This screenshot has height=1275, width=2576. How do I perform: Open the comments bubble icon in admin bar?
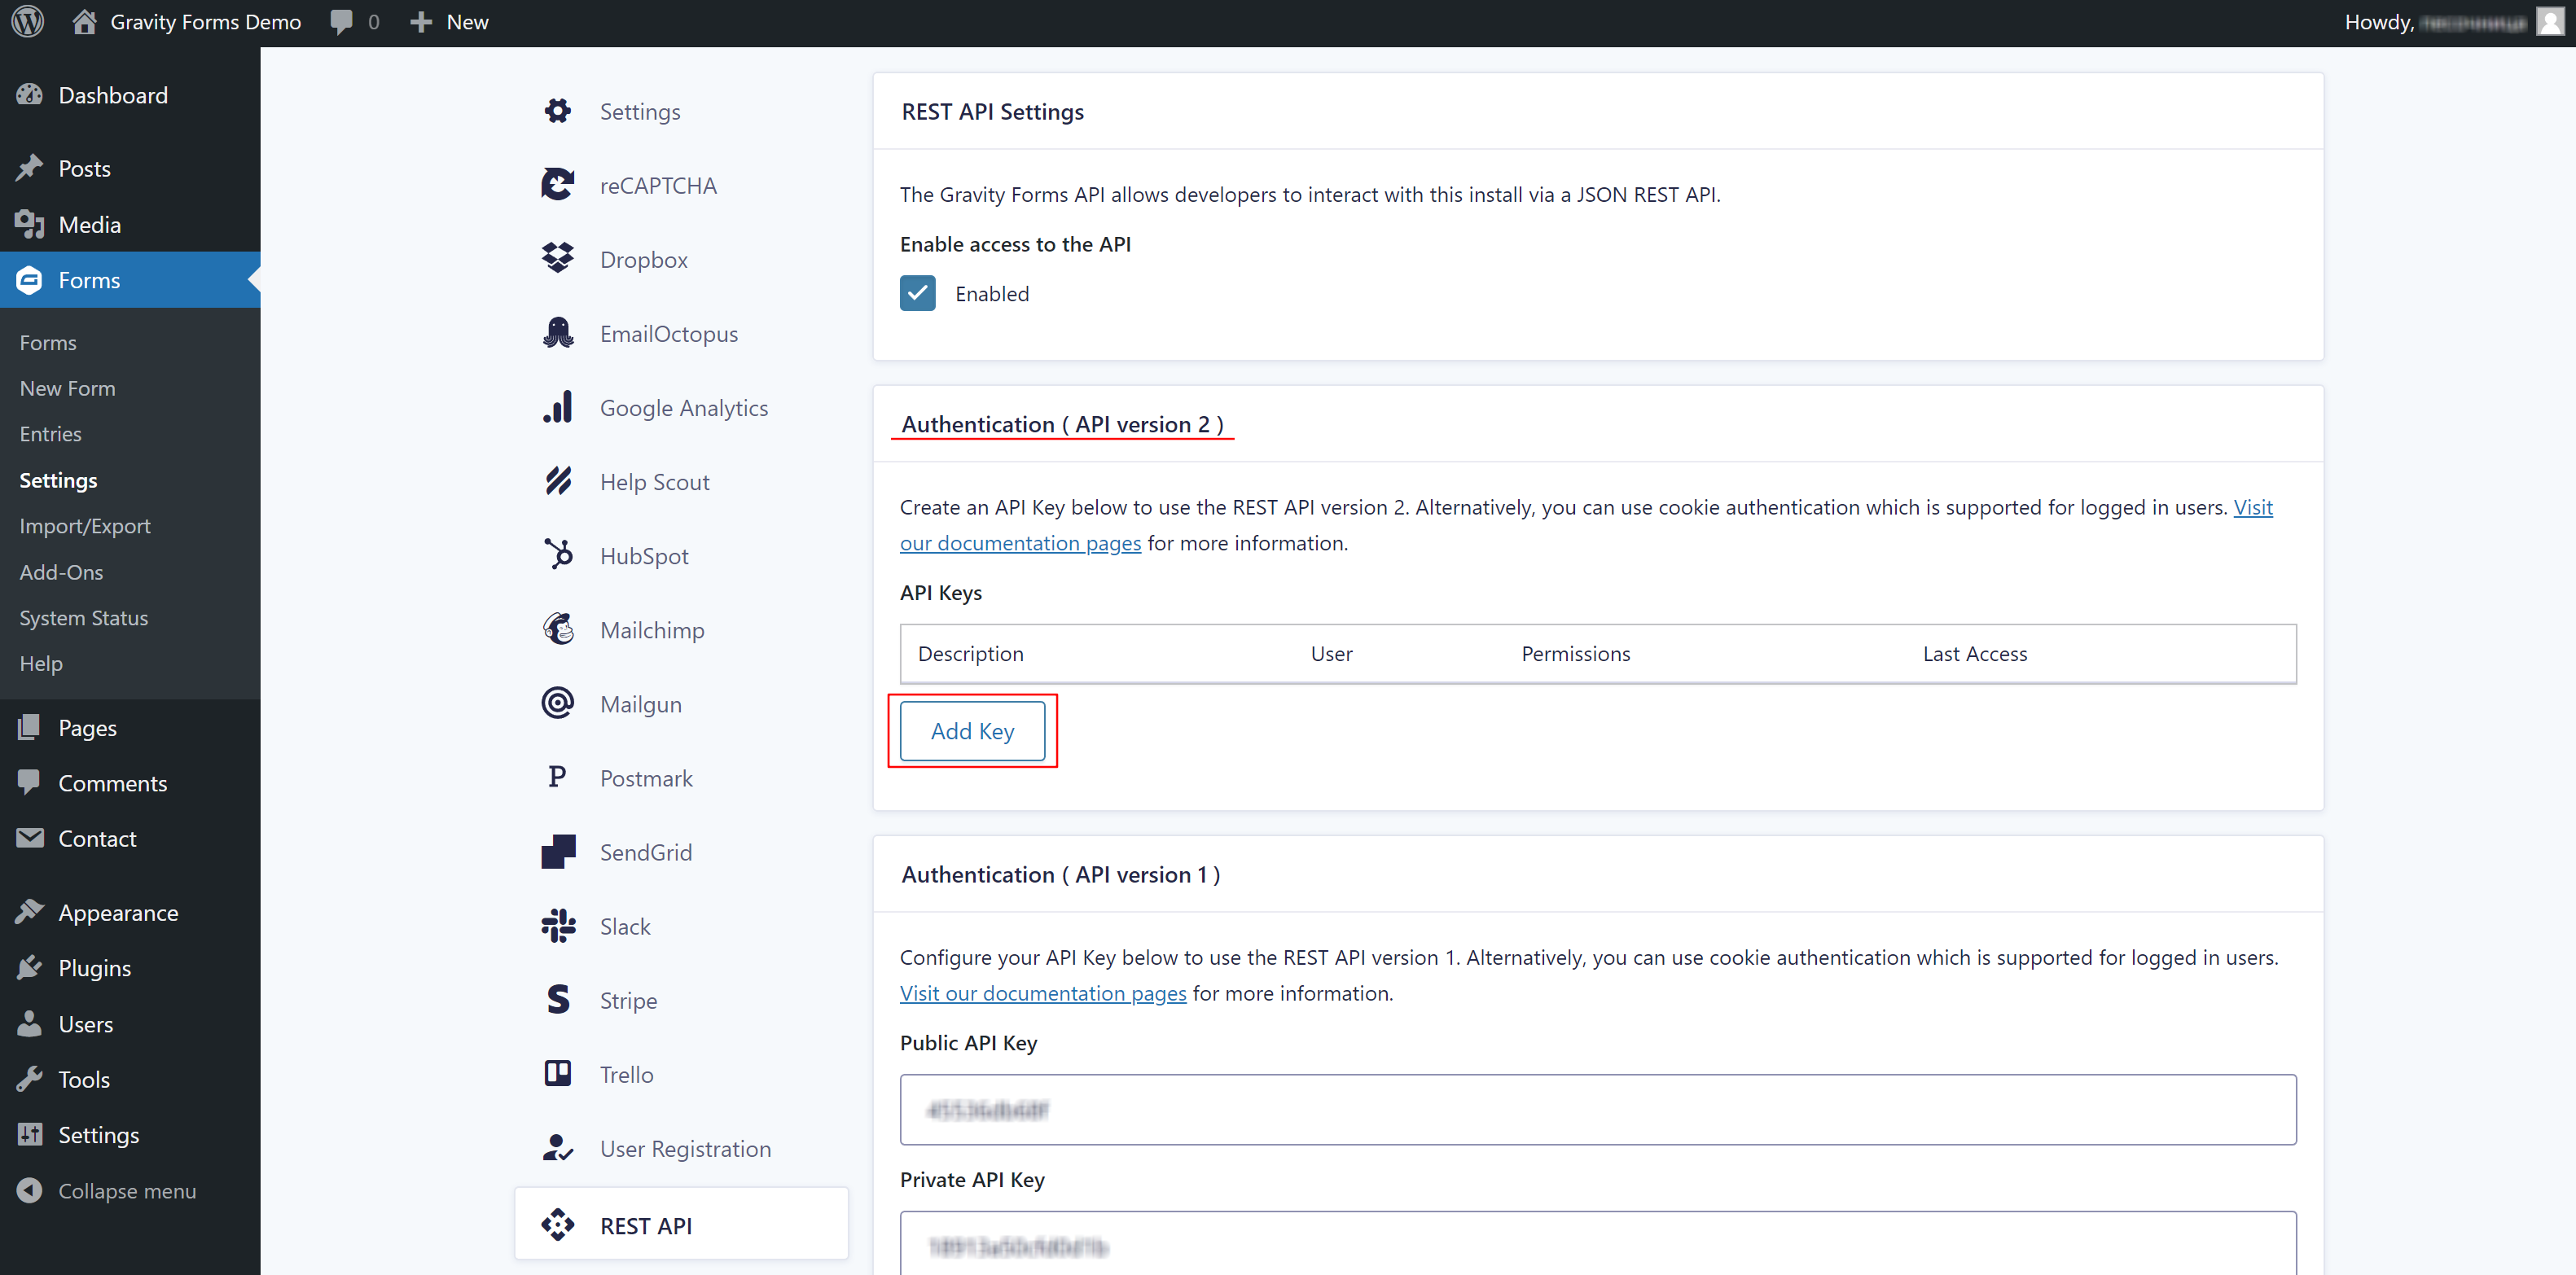[x=341, y=22]
